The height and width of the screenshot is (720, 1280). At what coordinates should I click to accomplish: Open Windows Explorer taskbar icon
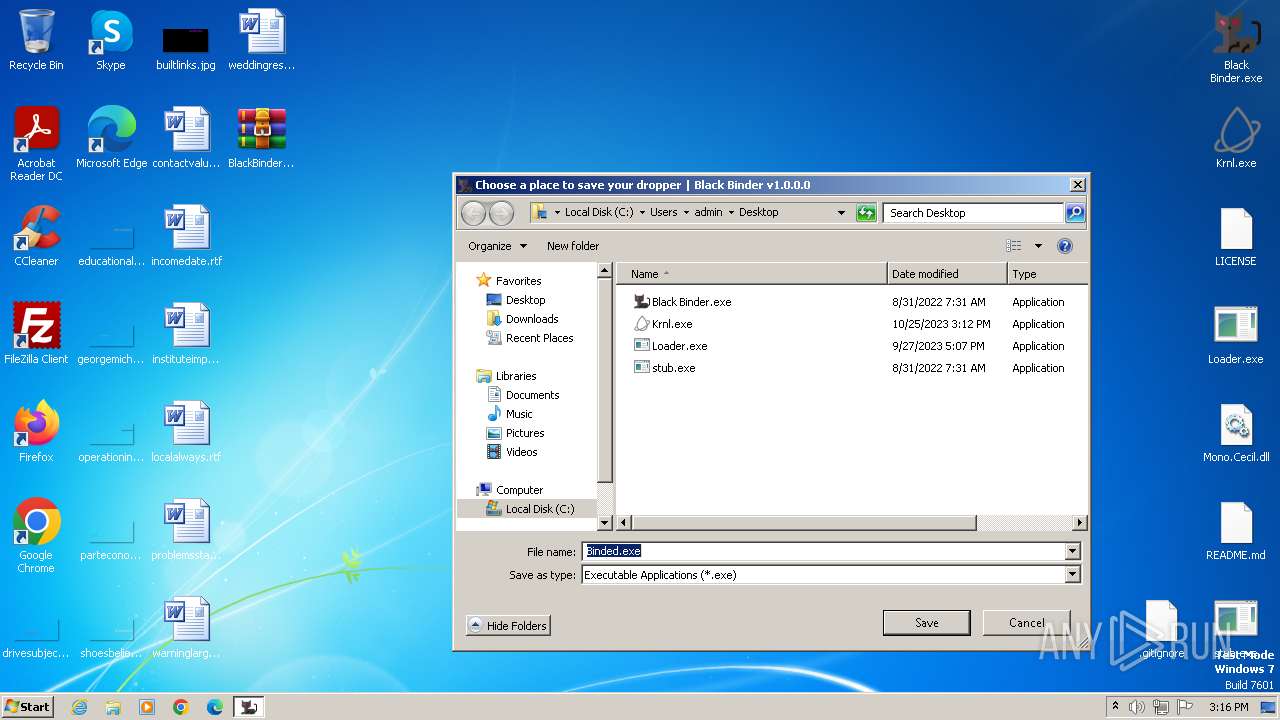(113, 707)
